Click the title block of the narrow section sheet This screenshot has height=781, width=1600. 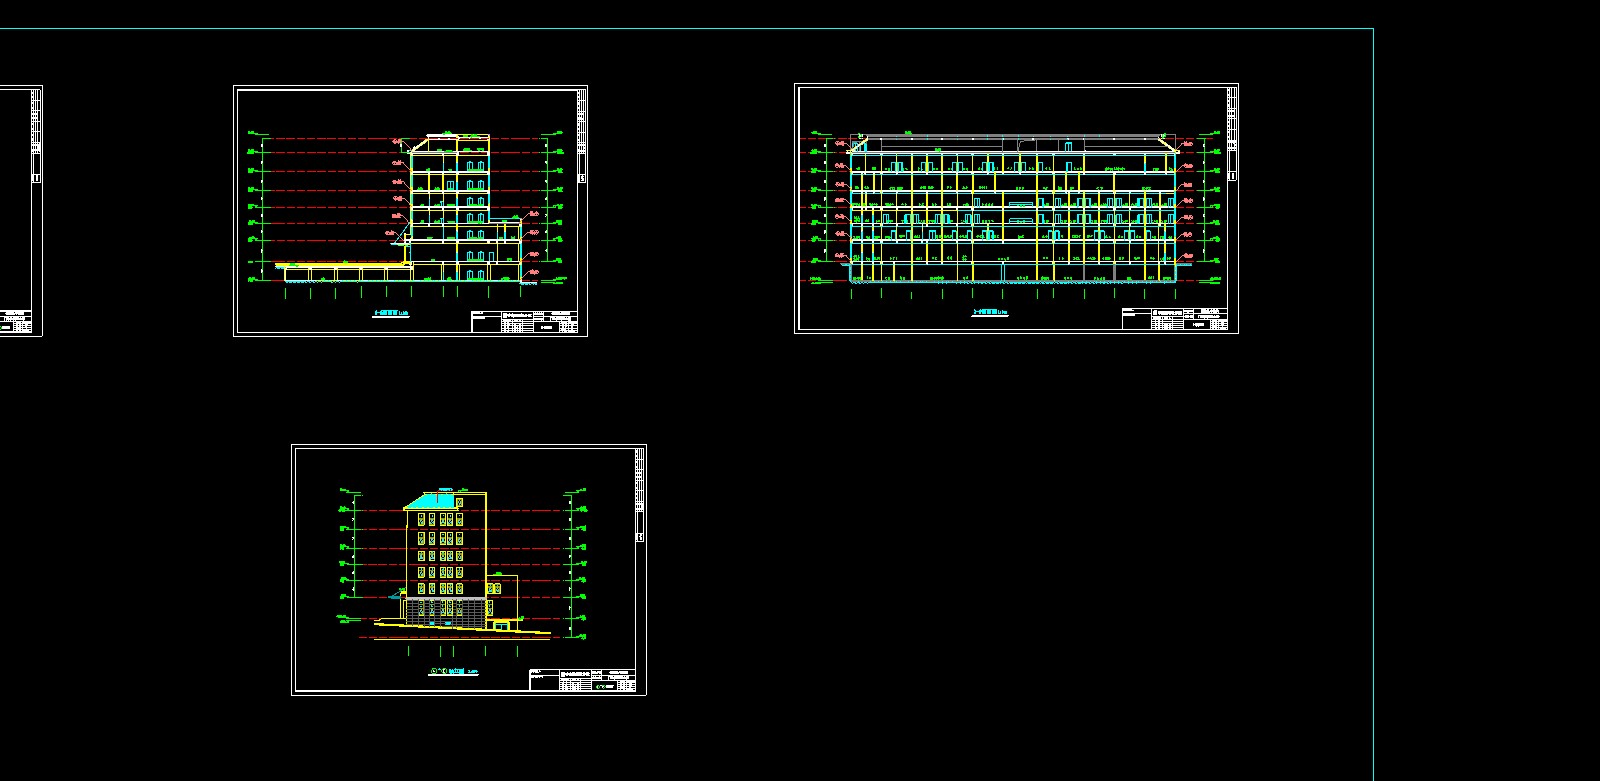(x=524, y=321)
